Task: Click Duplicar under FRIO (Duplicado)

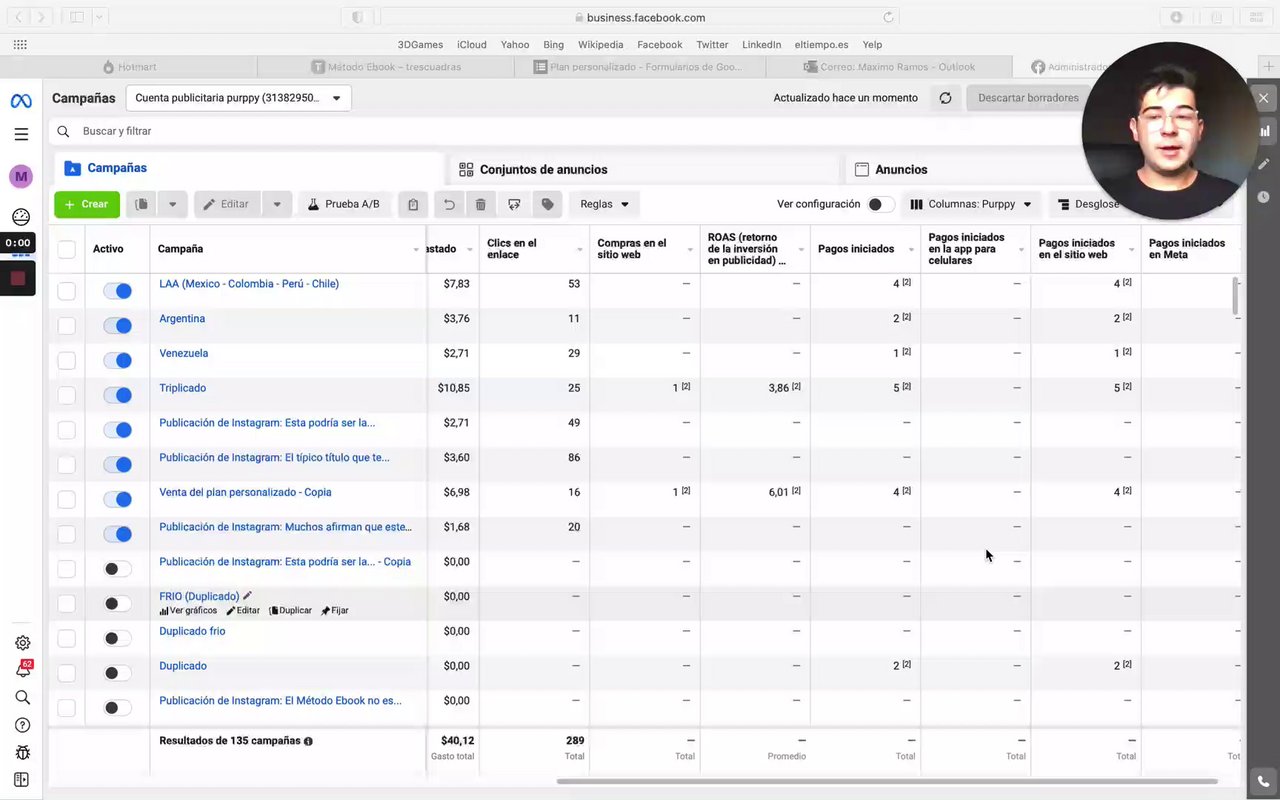Action: pos(290,611)
